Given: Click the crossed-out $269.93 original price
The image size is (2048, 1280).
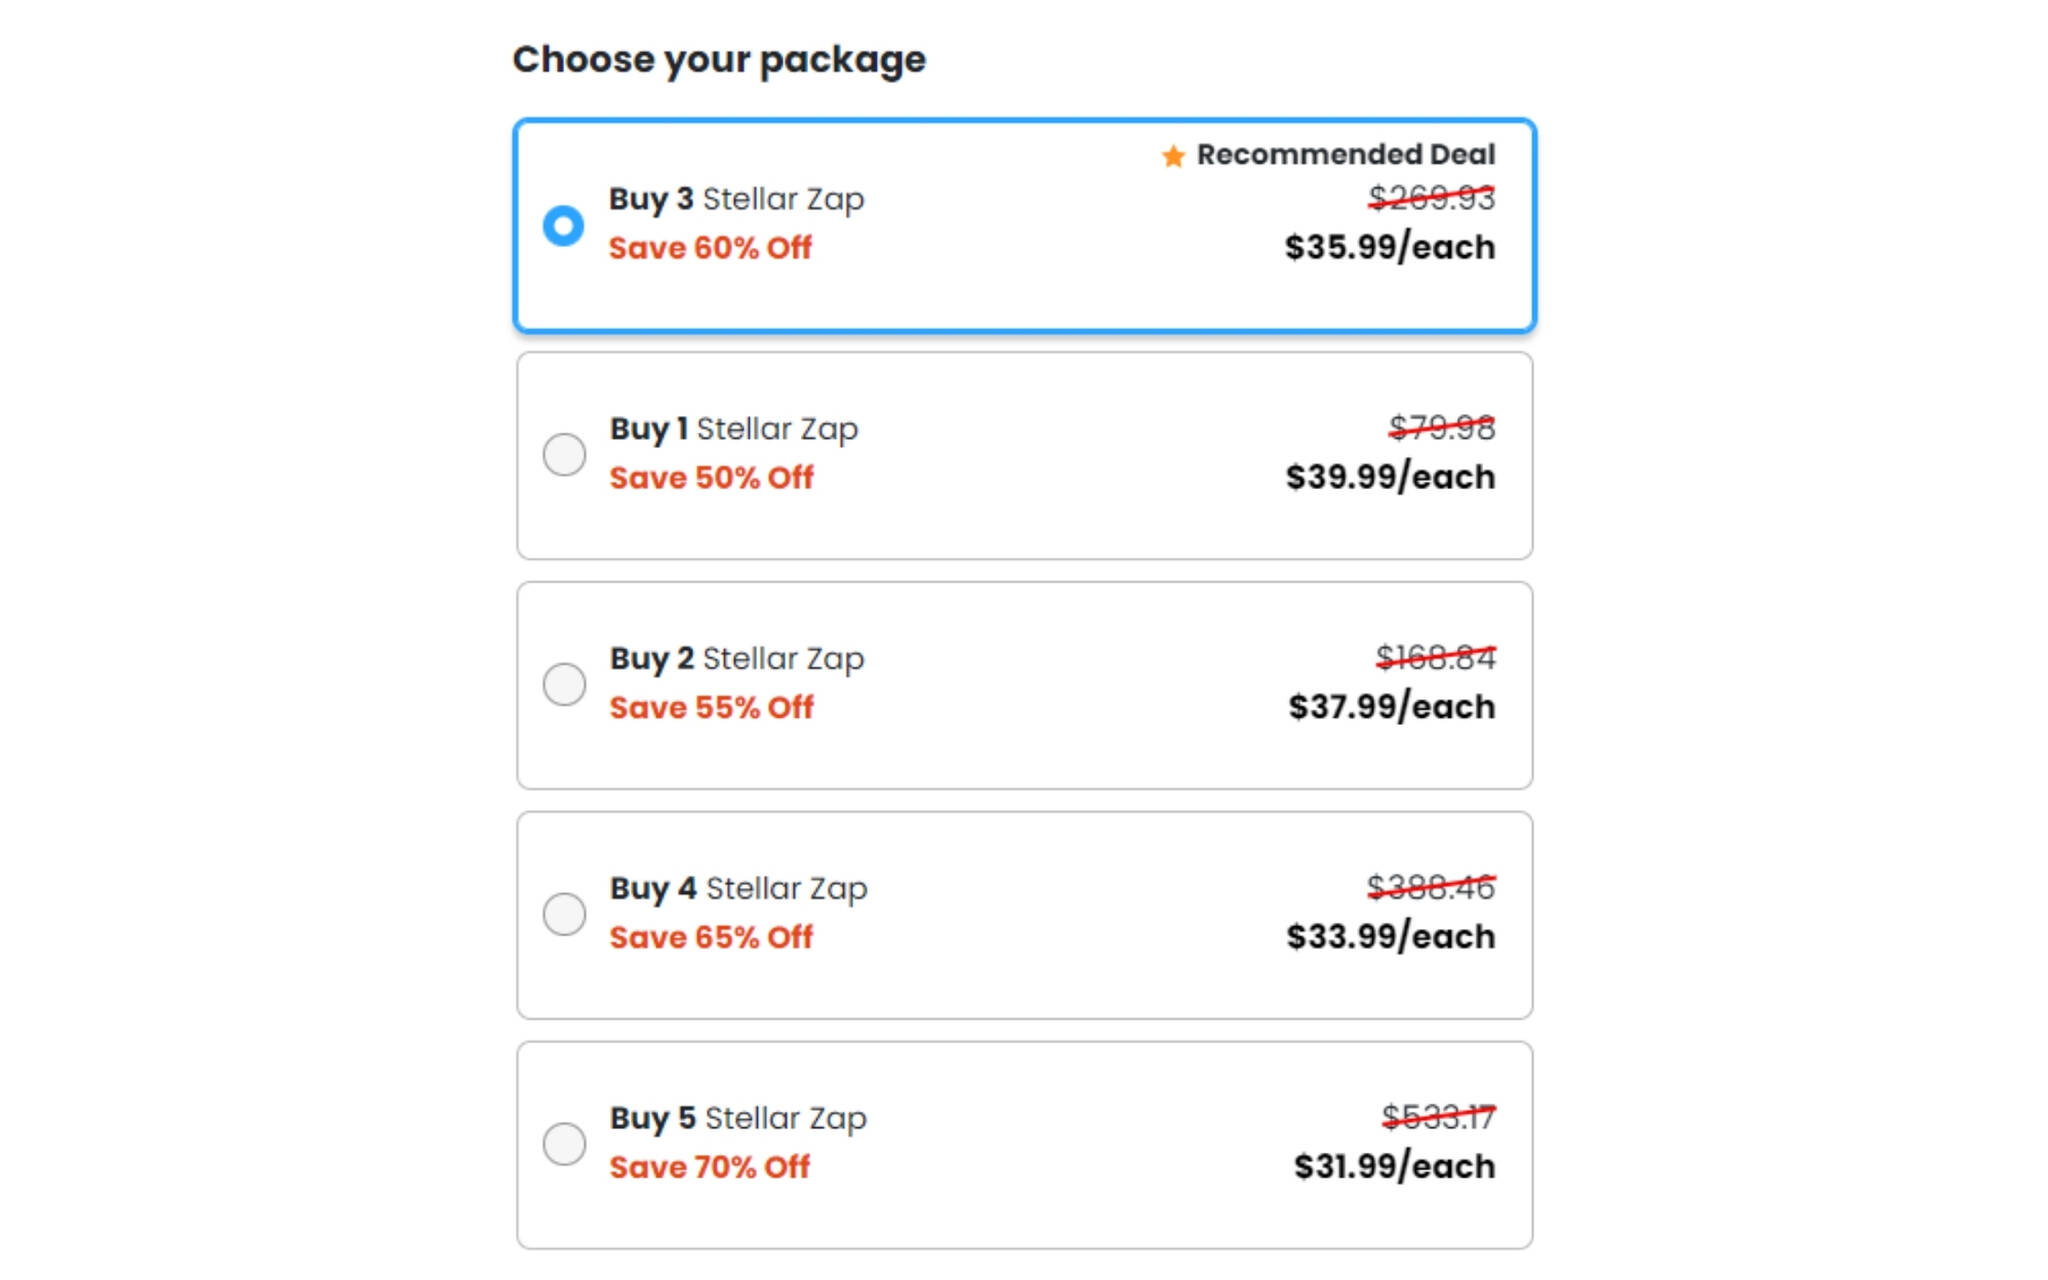Looking at the screenshot, I should tap(1431, 198).
